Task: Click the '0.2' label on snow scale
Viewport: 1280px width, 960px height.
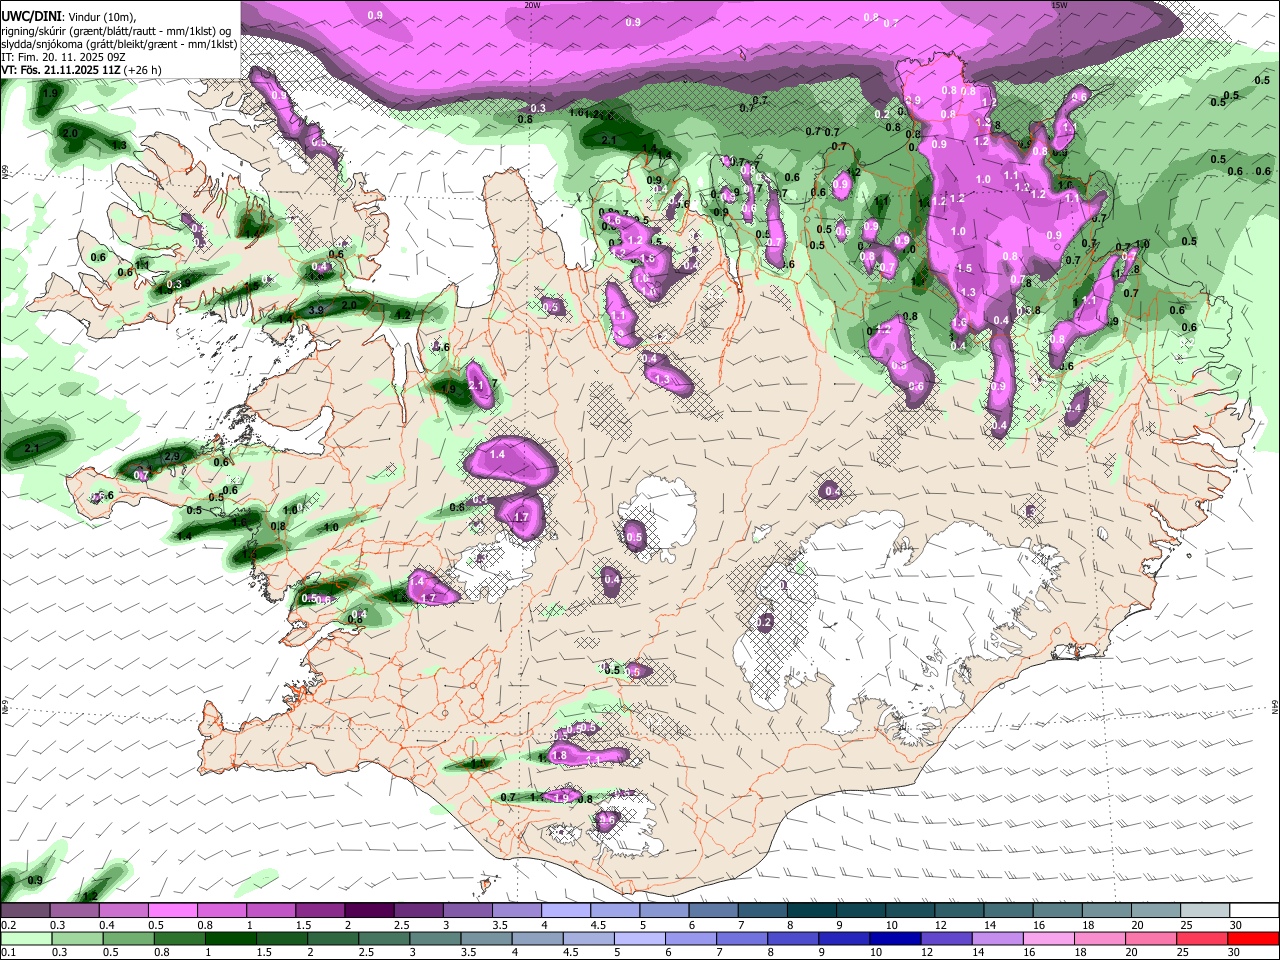Action: pos(9,925)
